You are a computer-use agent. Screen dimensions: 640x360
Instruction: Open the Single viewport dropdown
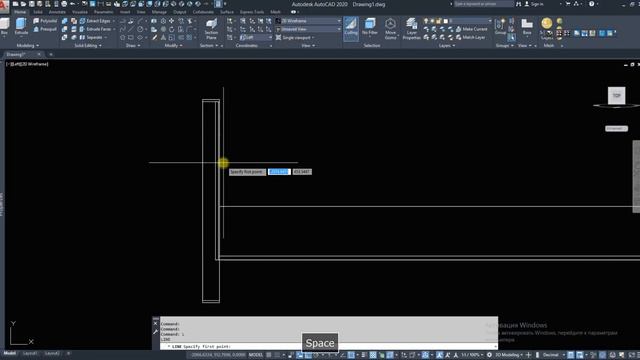pos(296,38)
